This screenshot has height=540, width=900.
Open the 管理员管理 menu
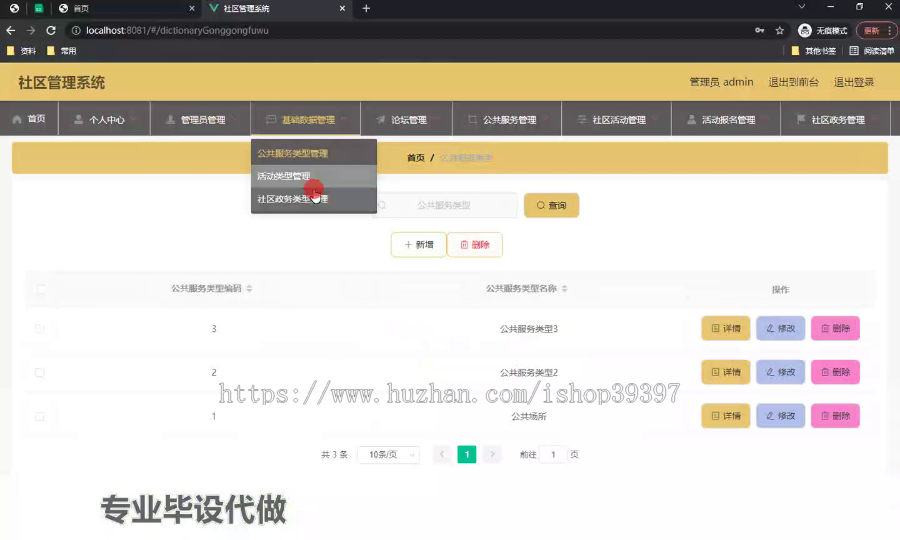point(200,119)
